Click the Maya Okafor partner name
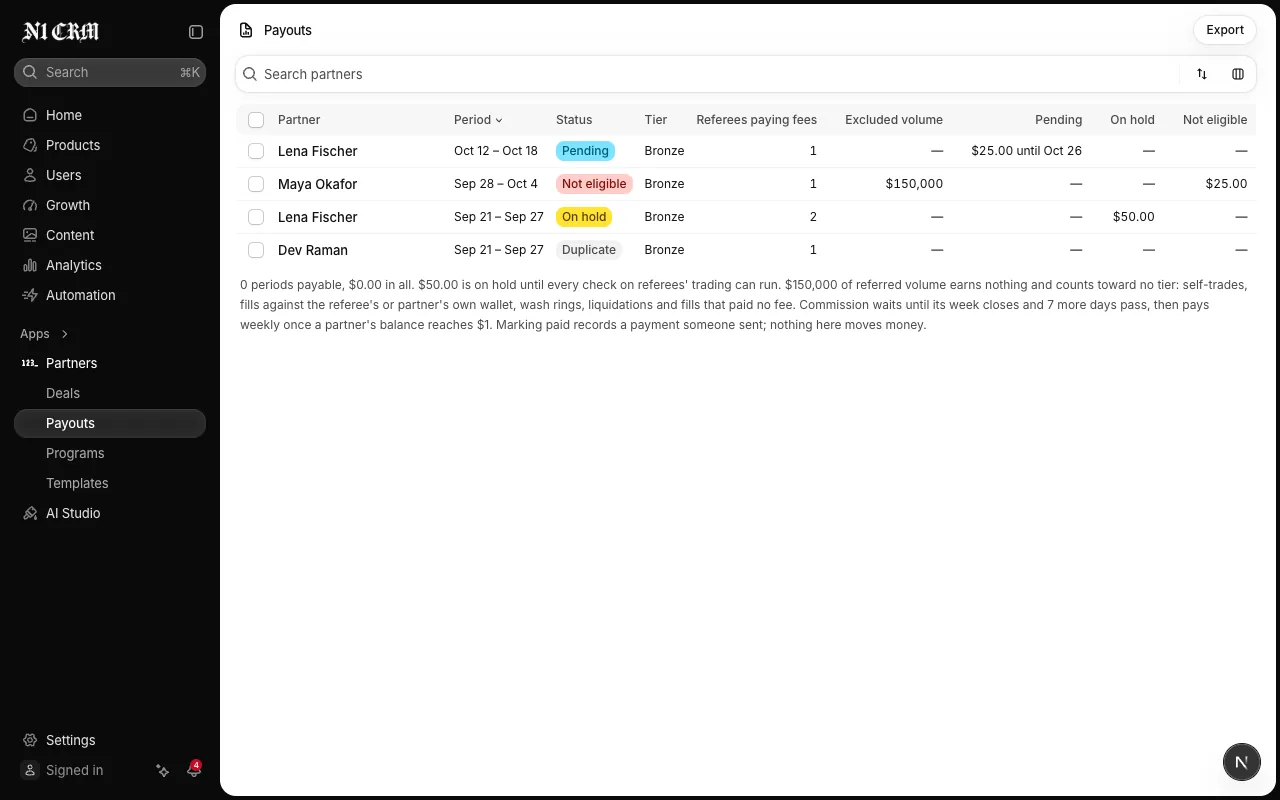The height and width of the screenshot is (800, 1280). [317, 184]
